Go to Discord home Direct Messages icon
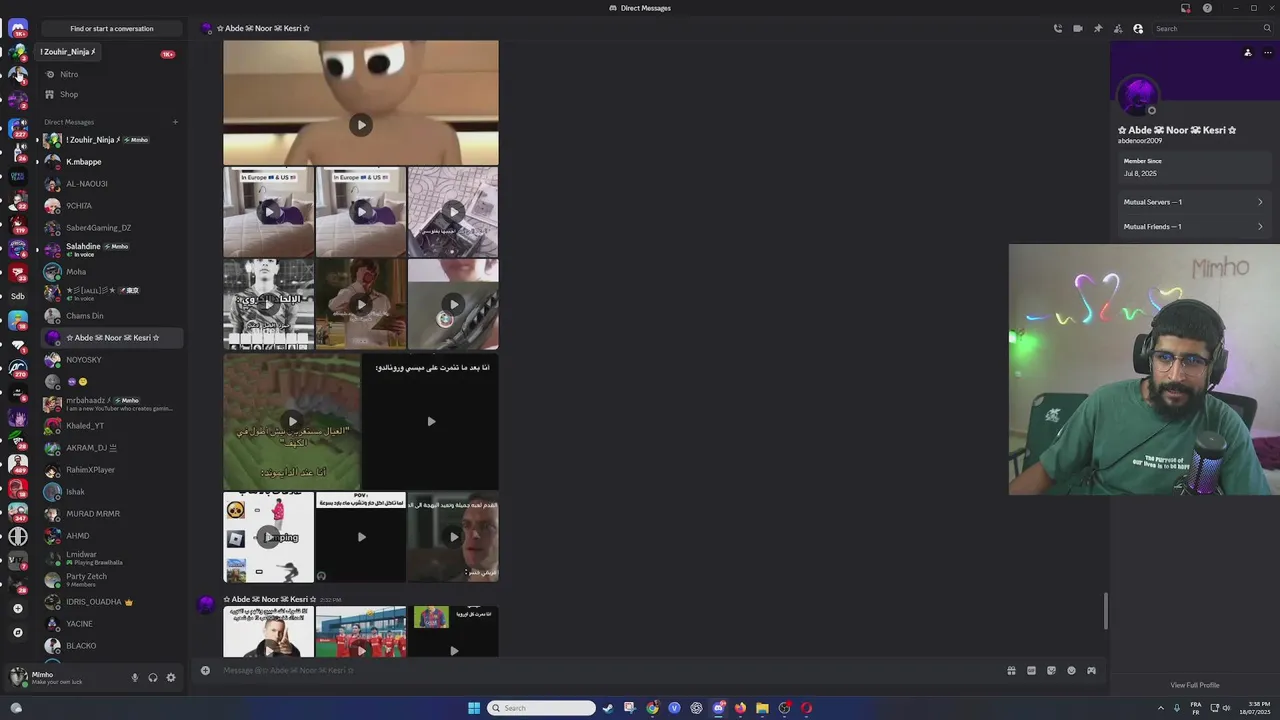 point(18,29)
